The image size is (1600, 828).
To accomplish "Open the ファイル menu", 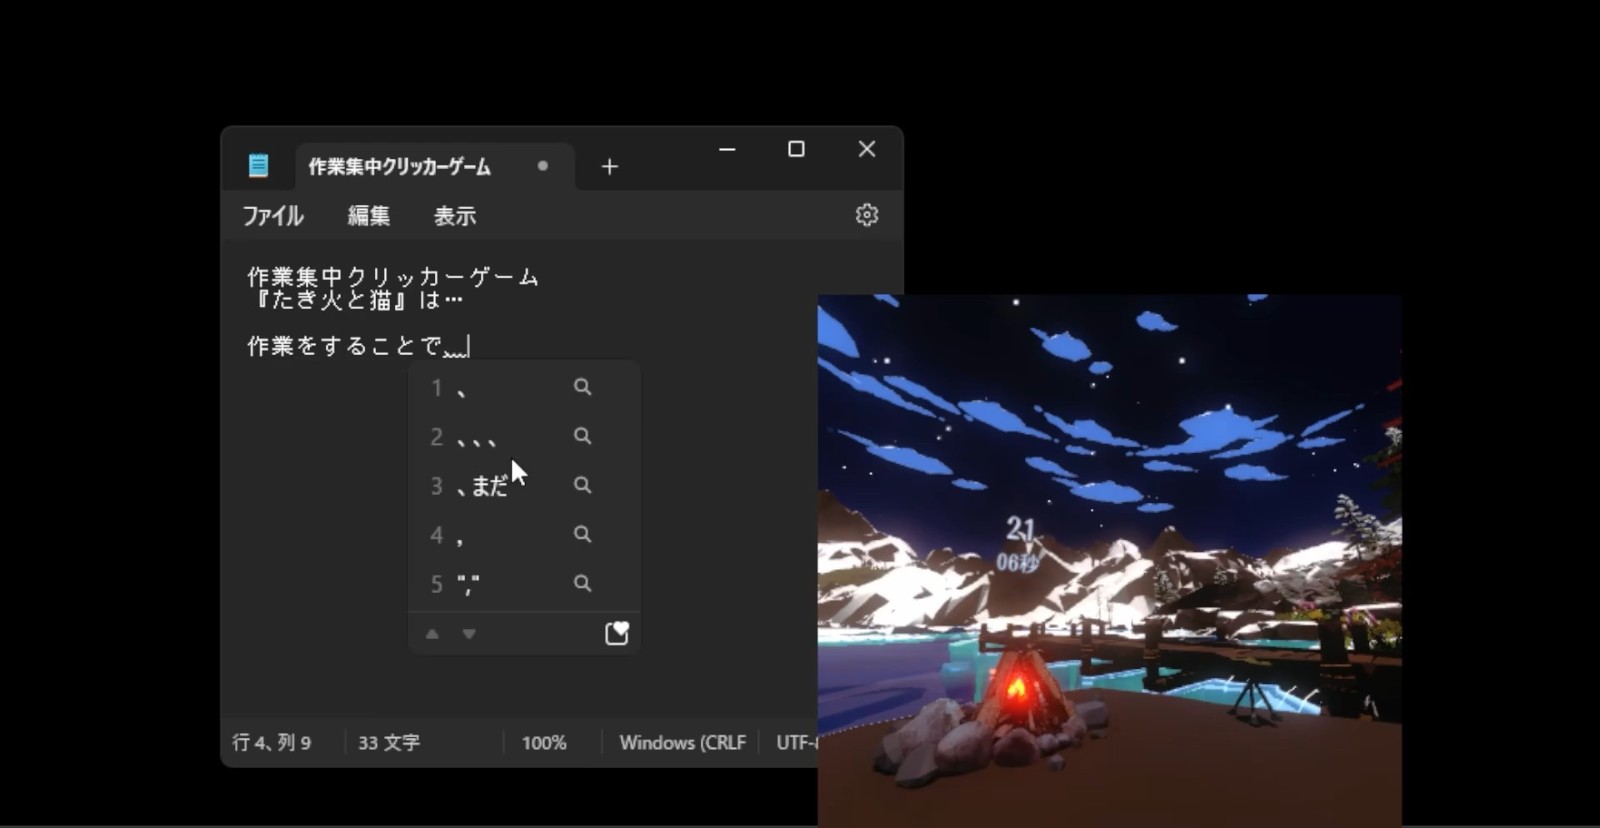I will coord(273,216).
